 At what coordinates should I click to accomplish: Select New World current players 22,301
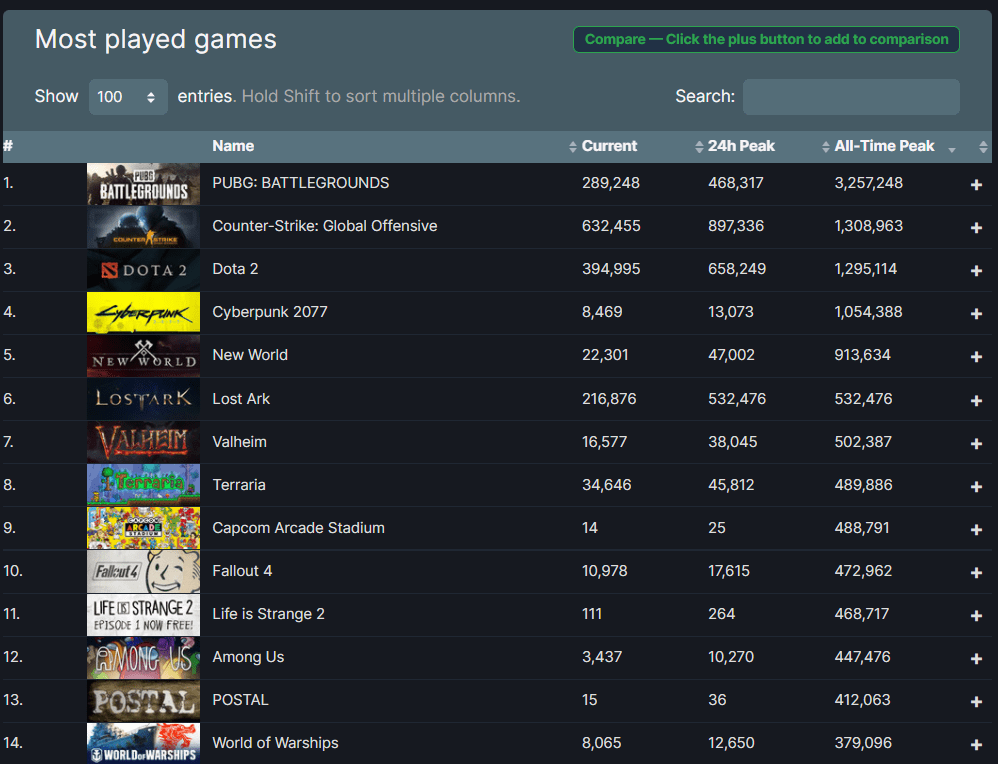tap(605, 355)
